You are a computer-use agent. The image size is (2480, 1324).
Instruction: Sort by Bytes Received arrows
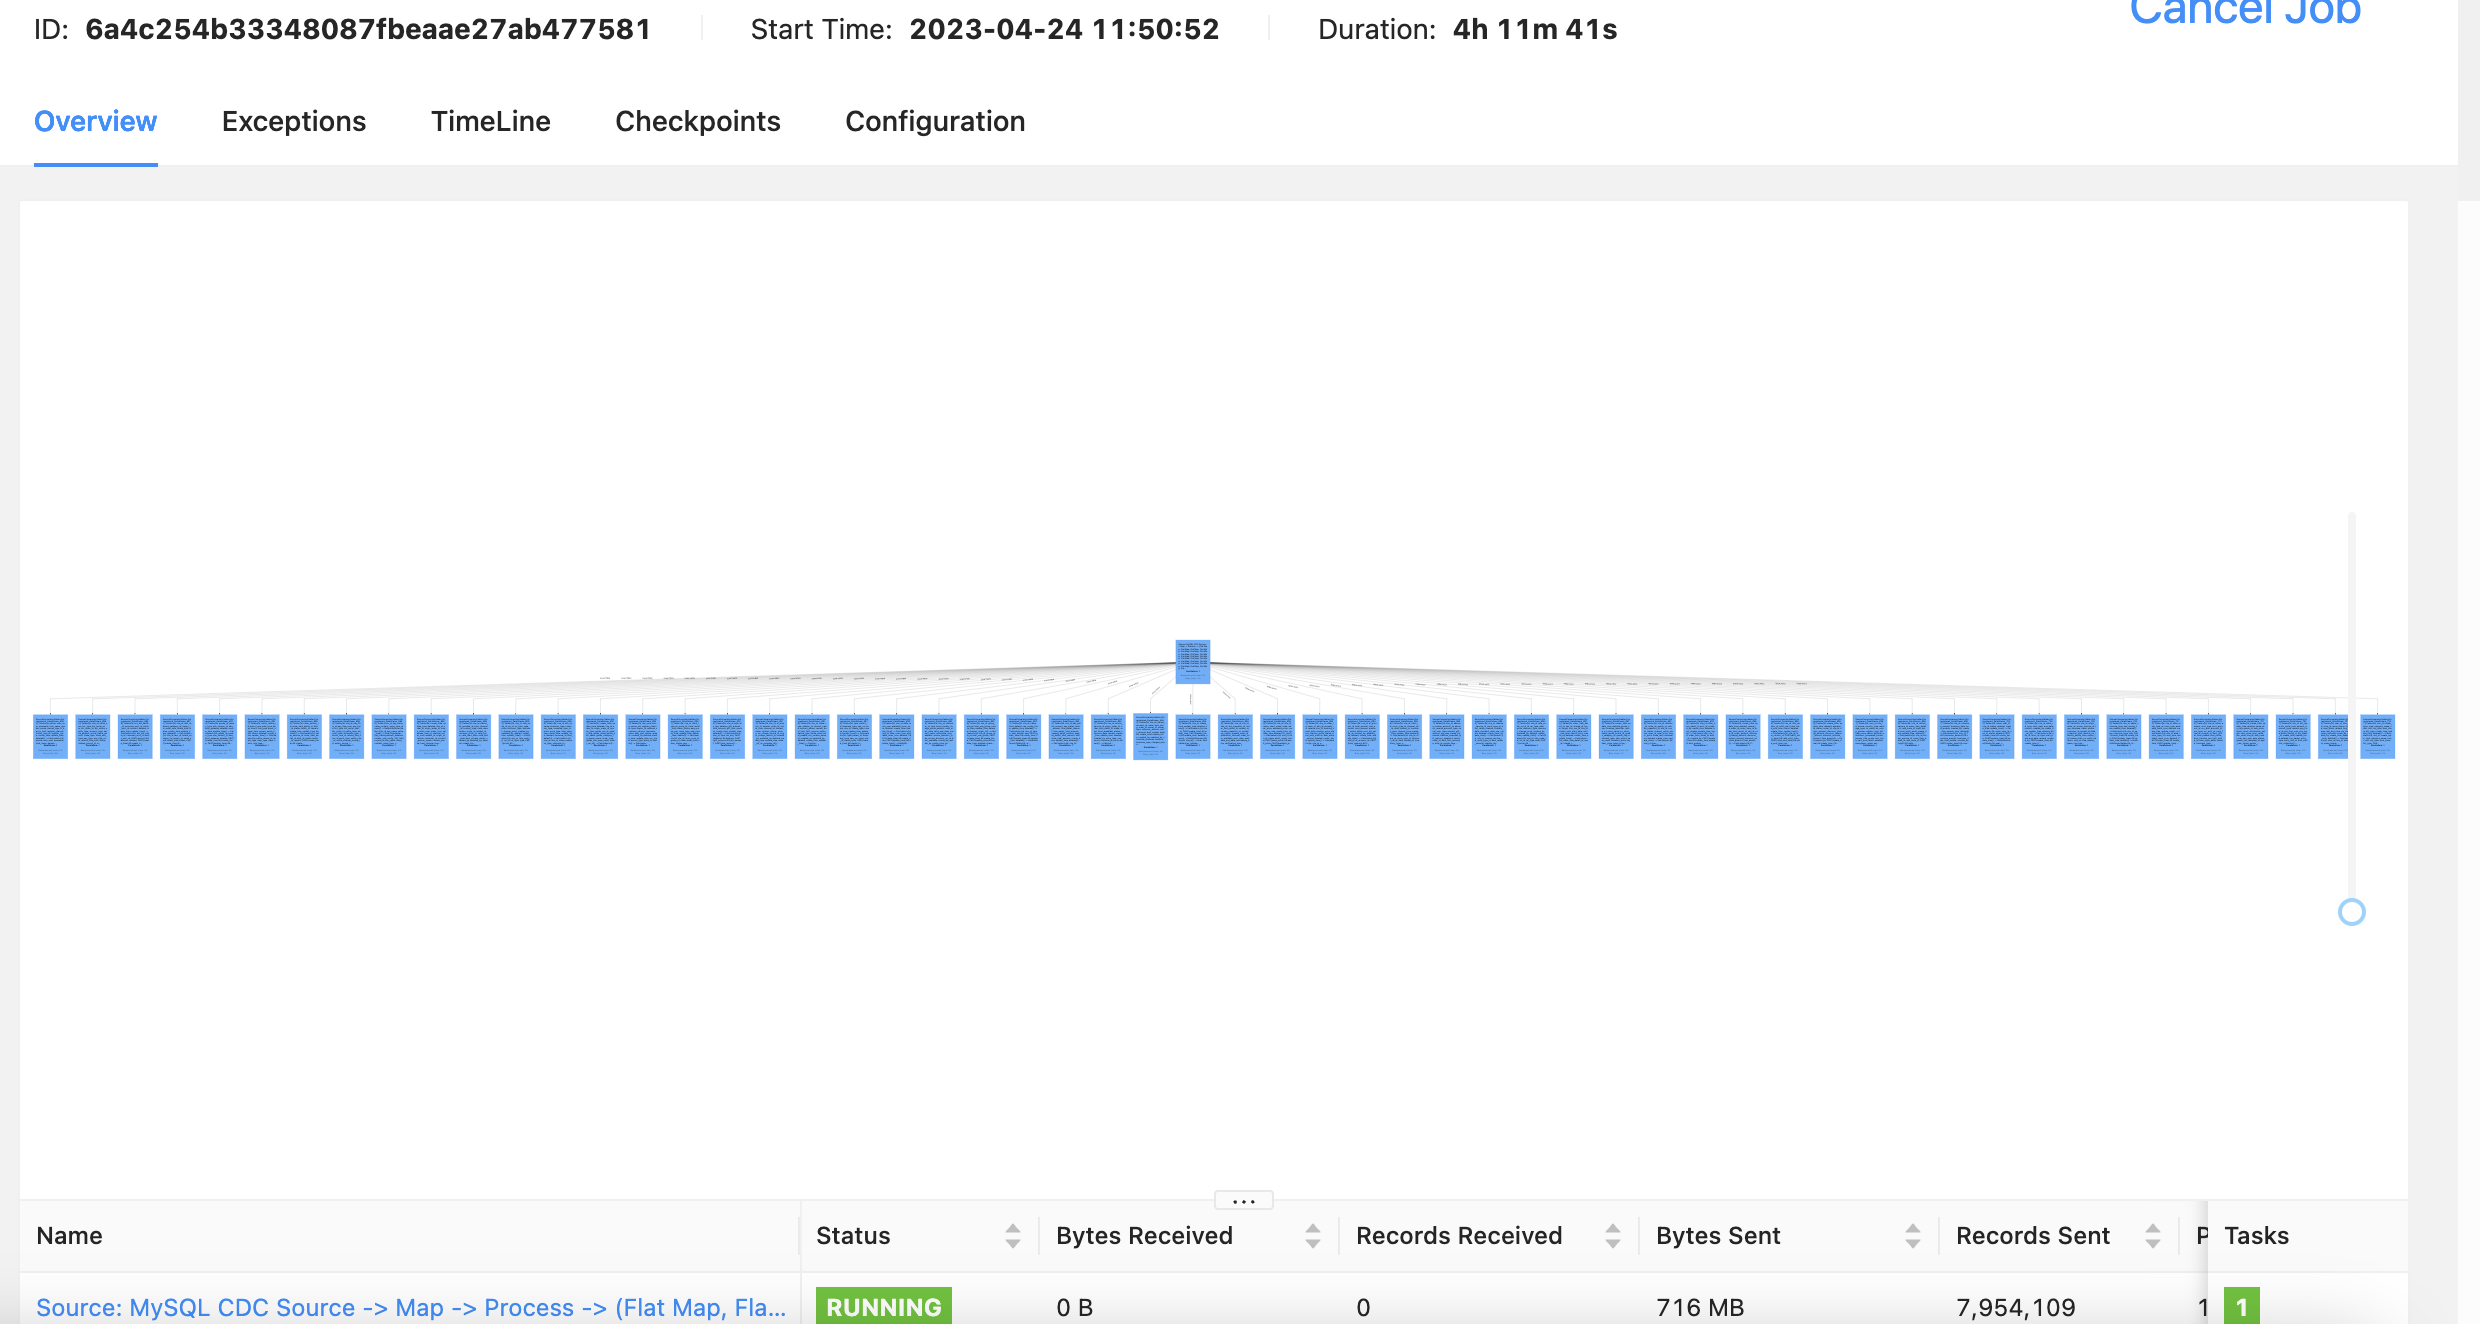1312,1236
